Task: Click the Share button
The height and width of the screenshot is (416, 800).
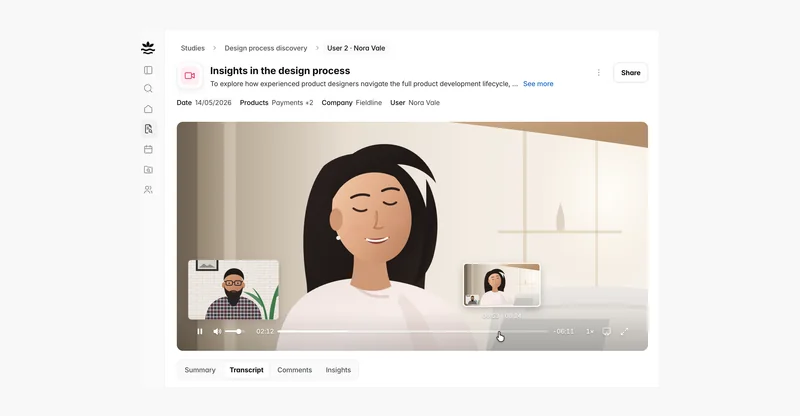Action: (631, 72)
